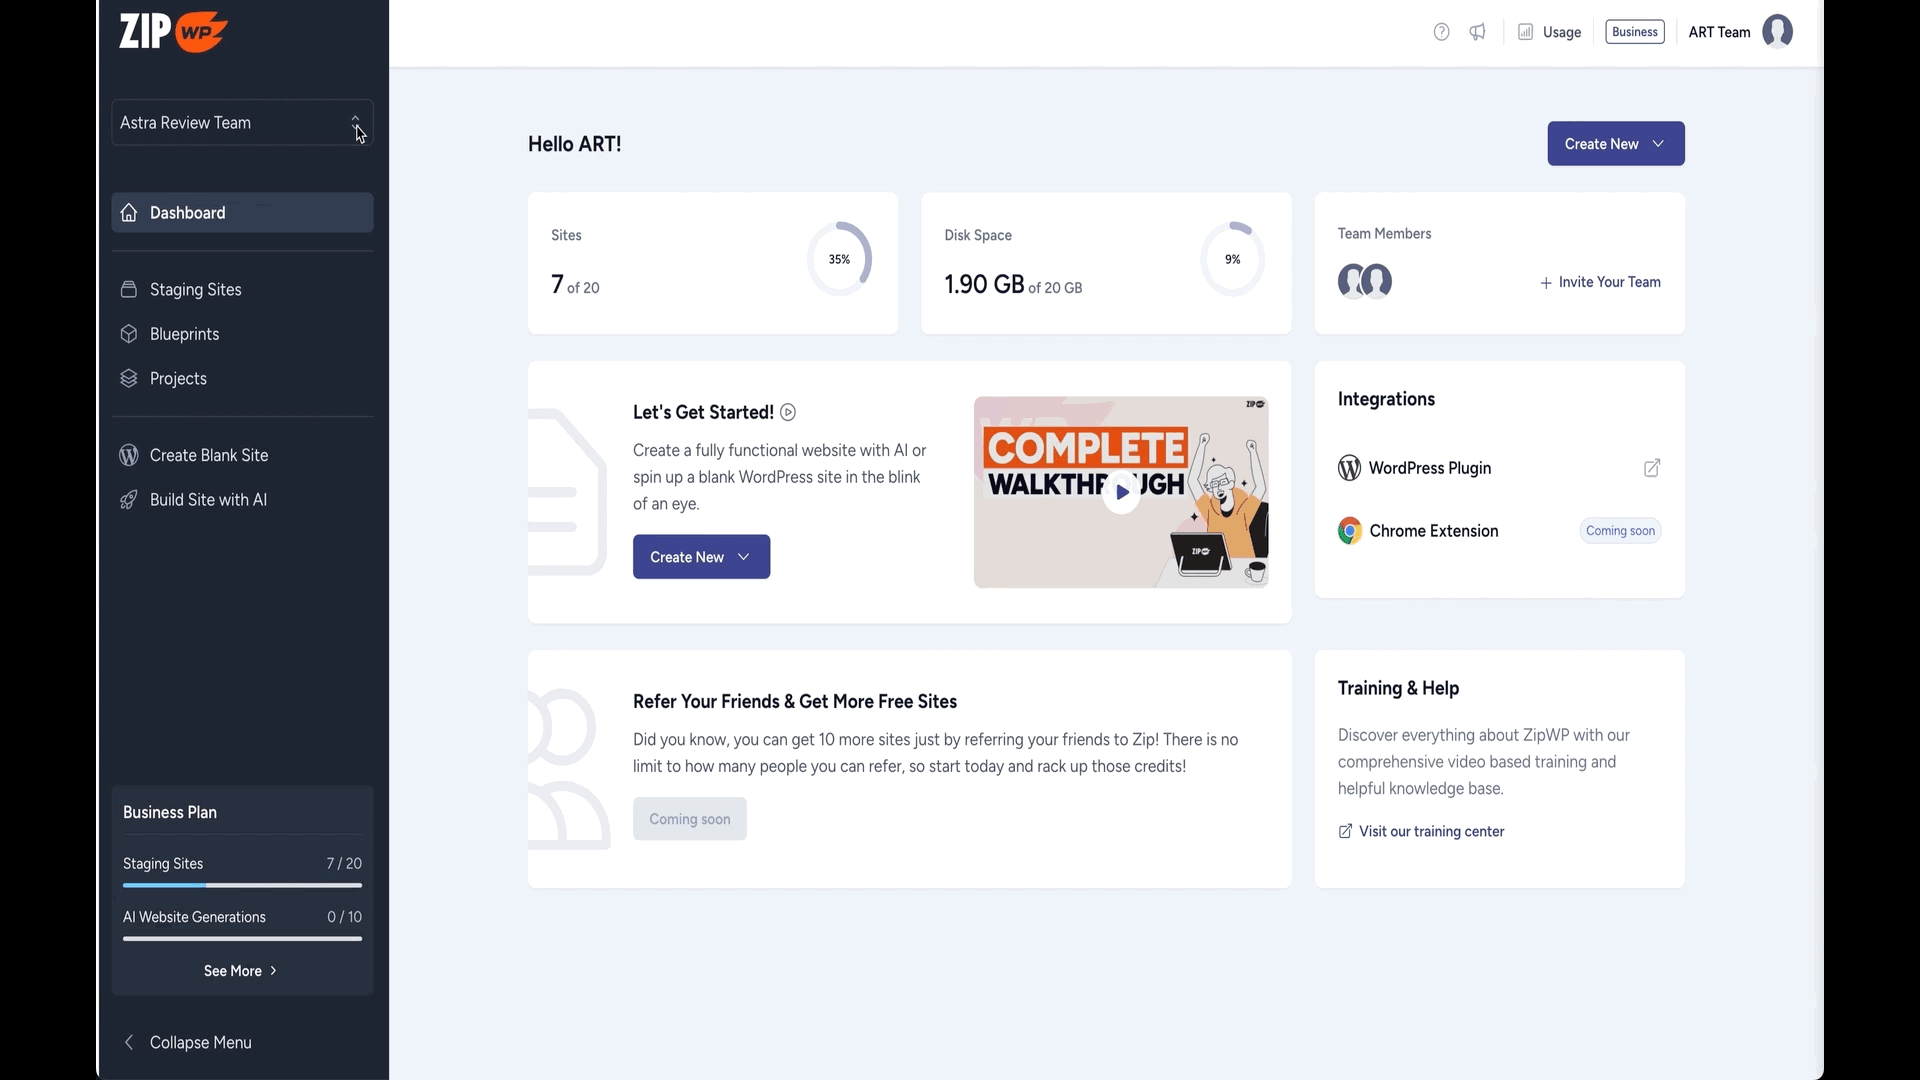Image resolution: width=1920 pixels, height=1080 pixels.
Task: Click the Dashboard sidebar icon
Action: [128, 211]
